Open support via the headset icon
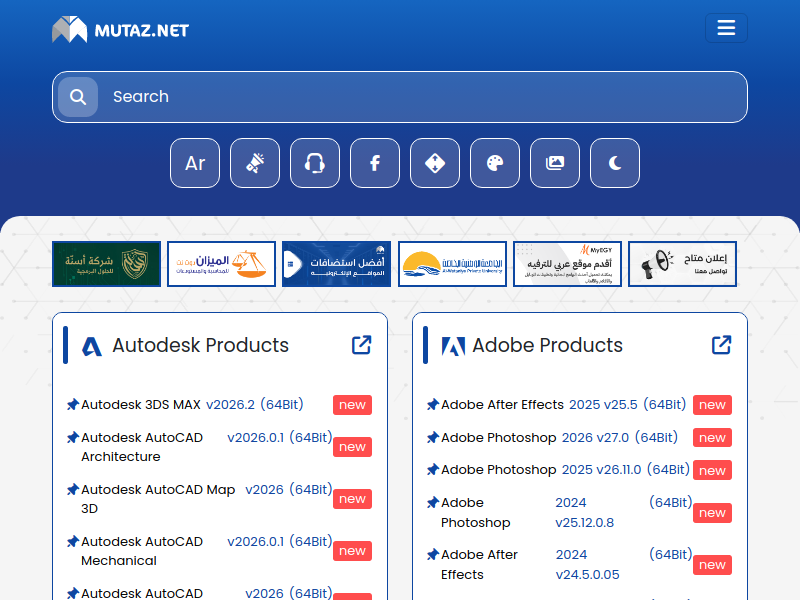Image resolution: width=800 pixels, height=600 pixels. click(315, 163)
